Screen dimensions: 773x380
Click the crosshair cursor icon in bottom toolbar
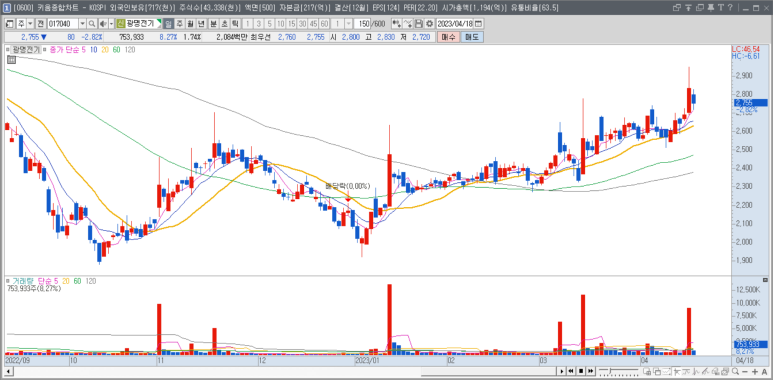tap(677, 371)
